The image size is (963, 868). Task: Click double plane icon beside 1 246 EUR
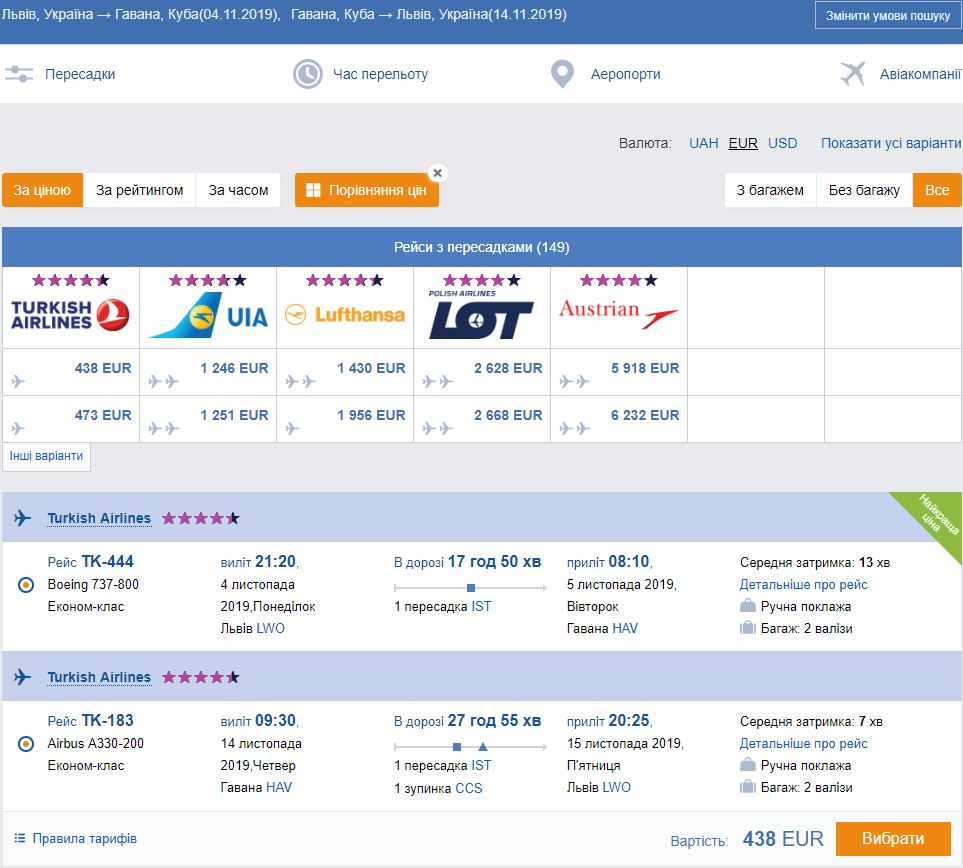click(163, 381)
